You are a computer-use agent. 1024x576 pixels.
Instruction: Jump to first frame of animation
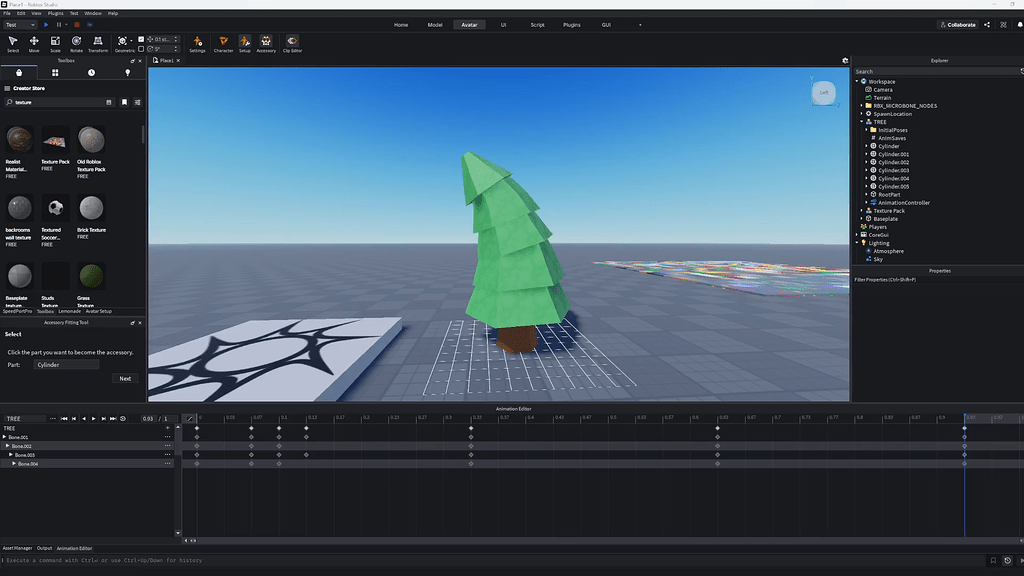(64, 419)
